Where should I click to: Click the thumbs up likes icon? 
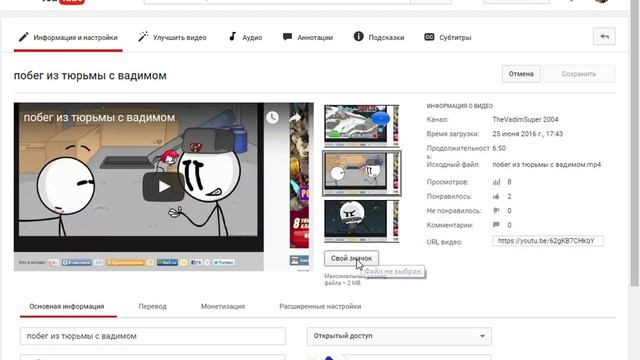[496, 196]
